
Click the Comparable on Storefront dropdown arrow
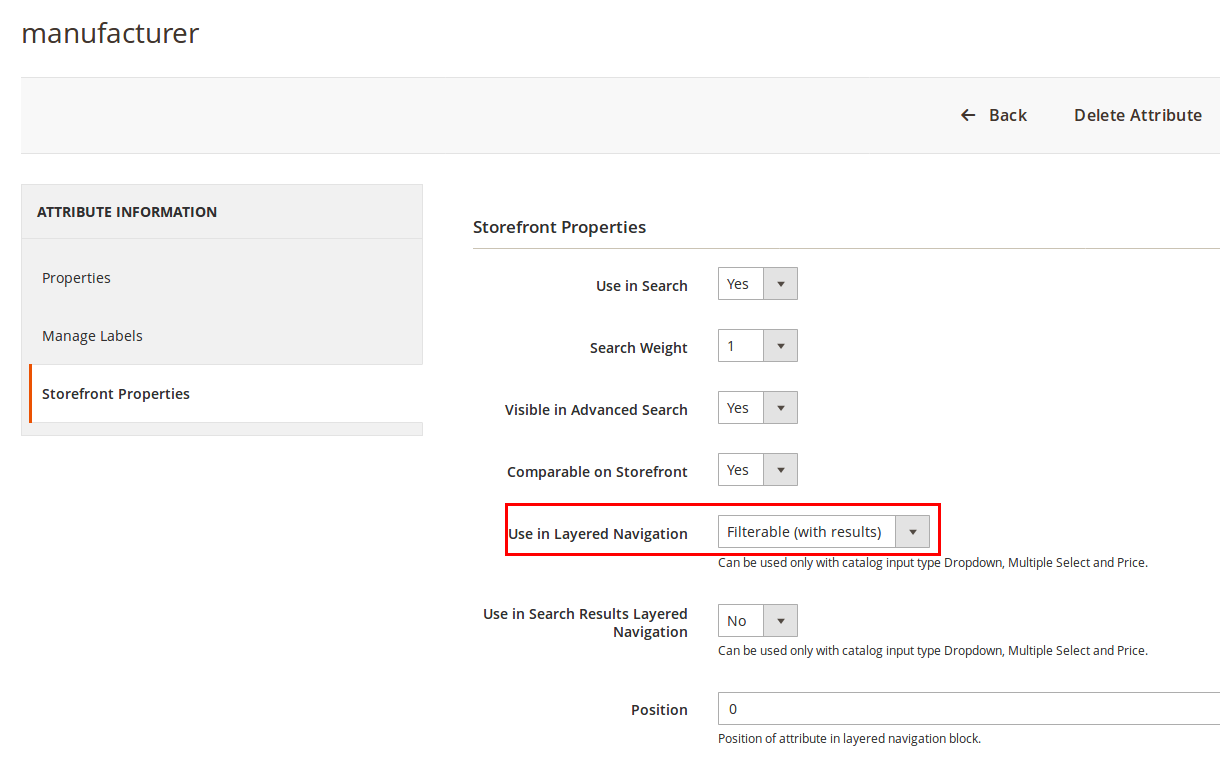point(780,470)
